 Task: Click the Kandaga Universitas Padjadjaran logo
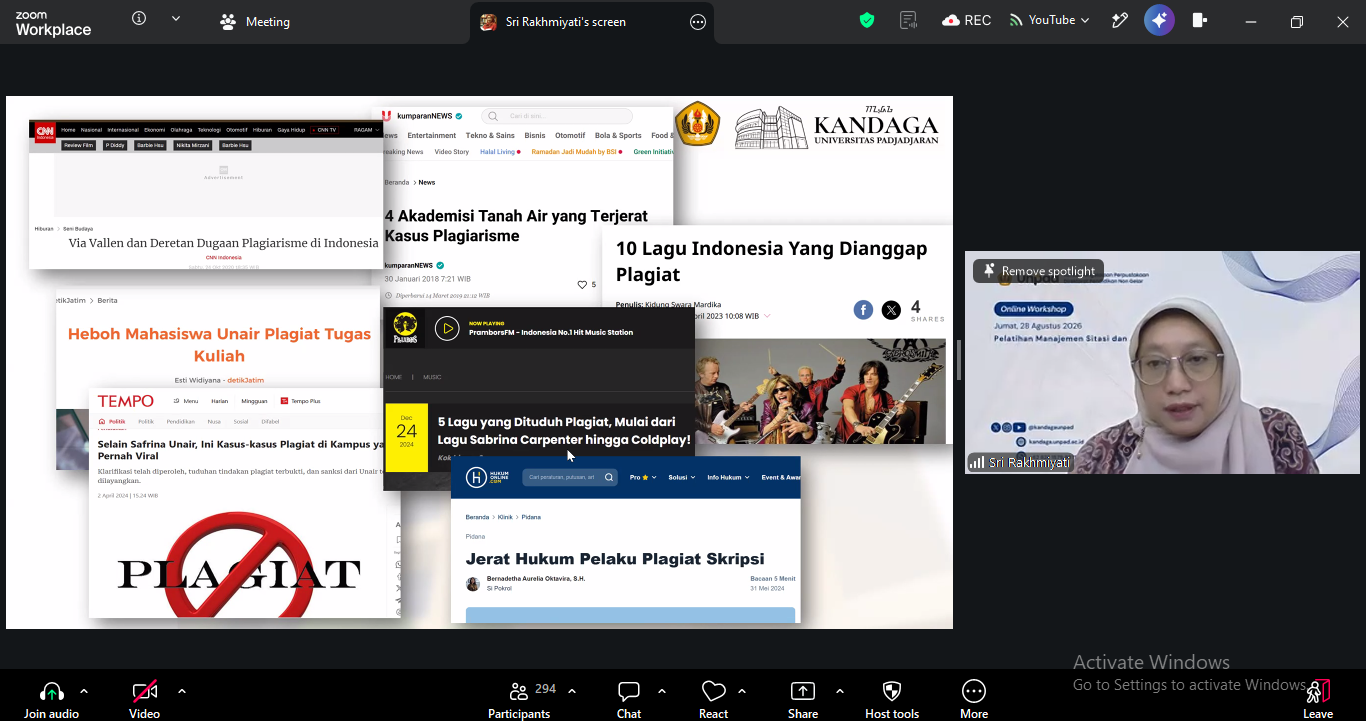pos(836,127)
